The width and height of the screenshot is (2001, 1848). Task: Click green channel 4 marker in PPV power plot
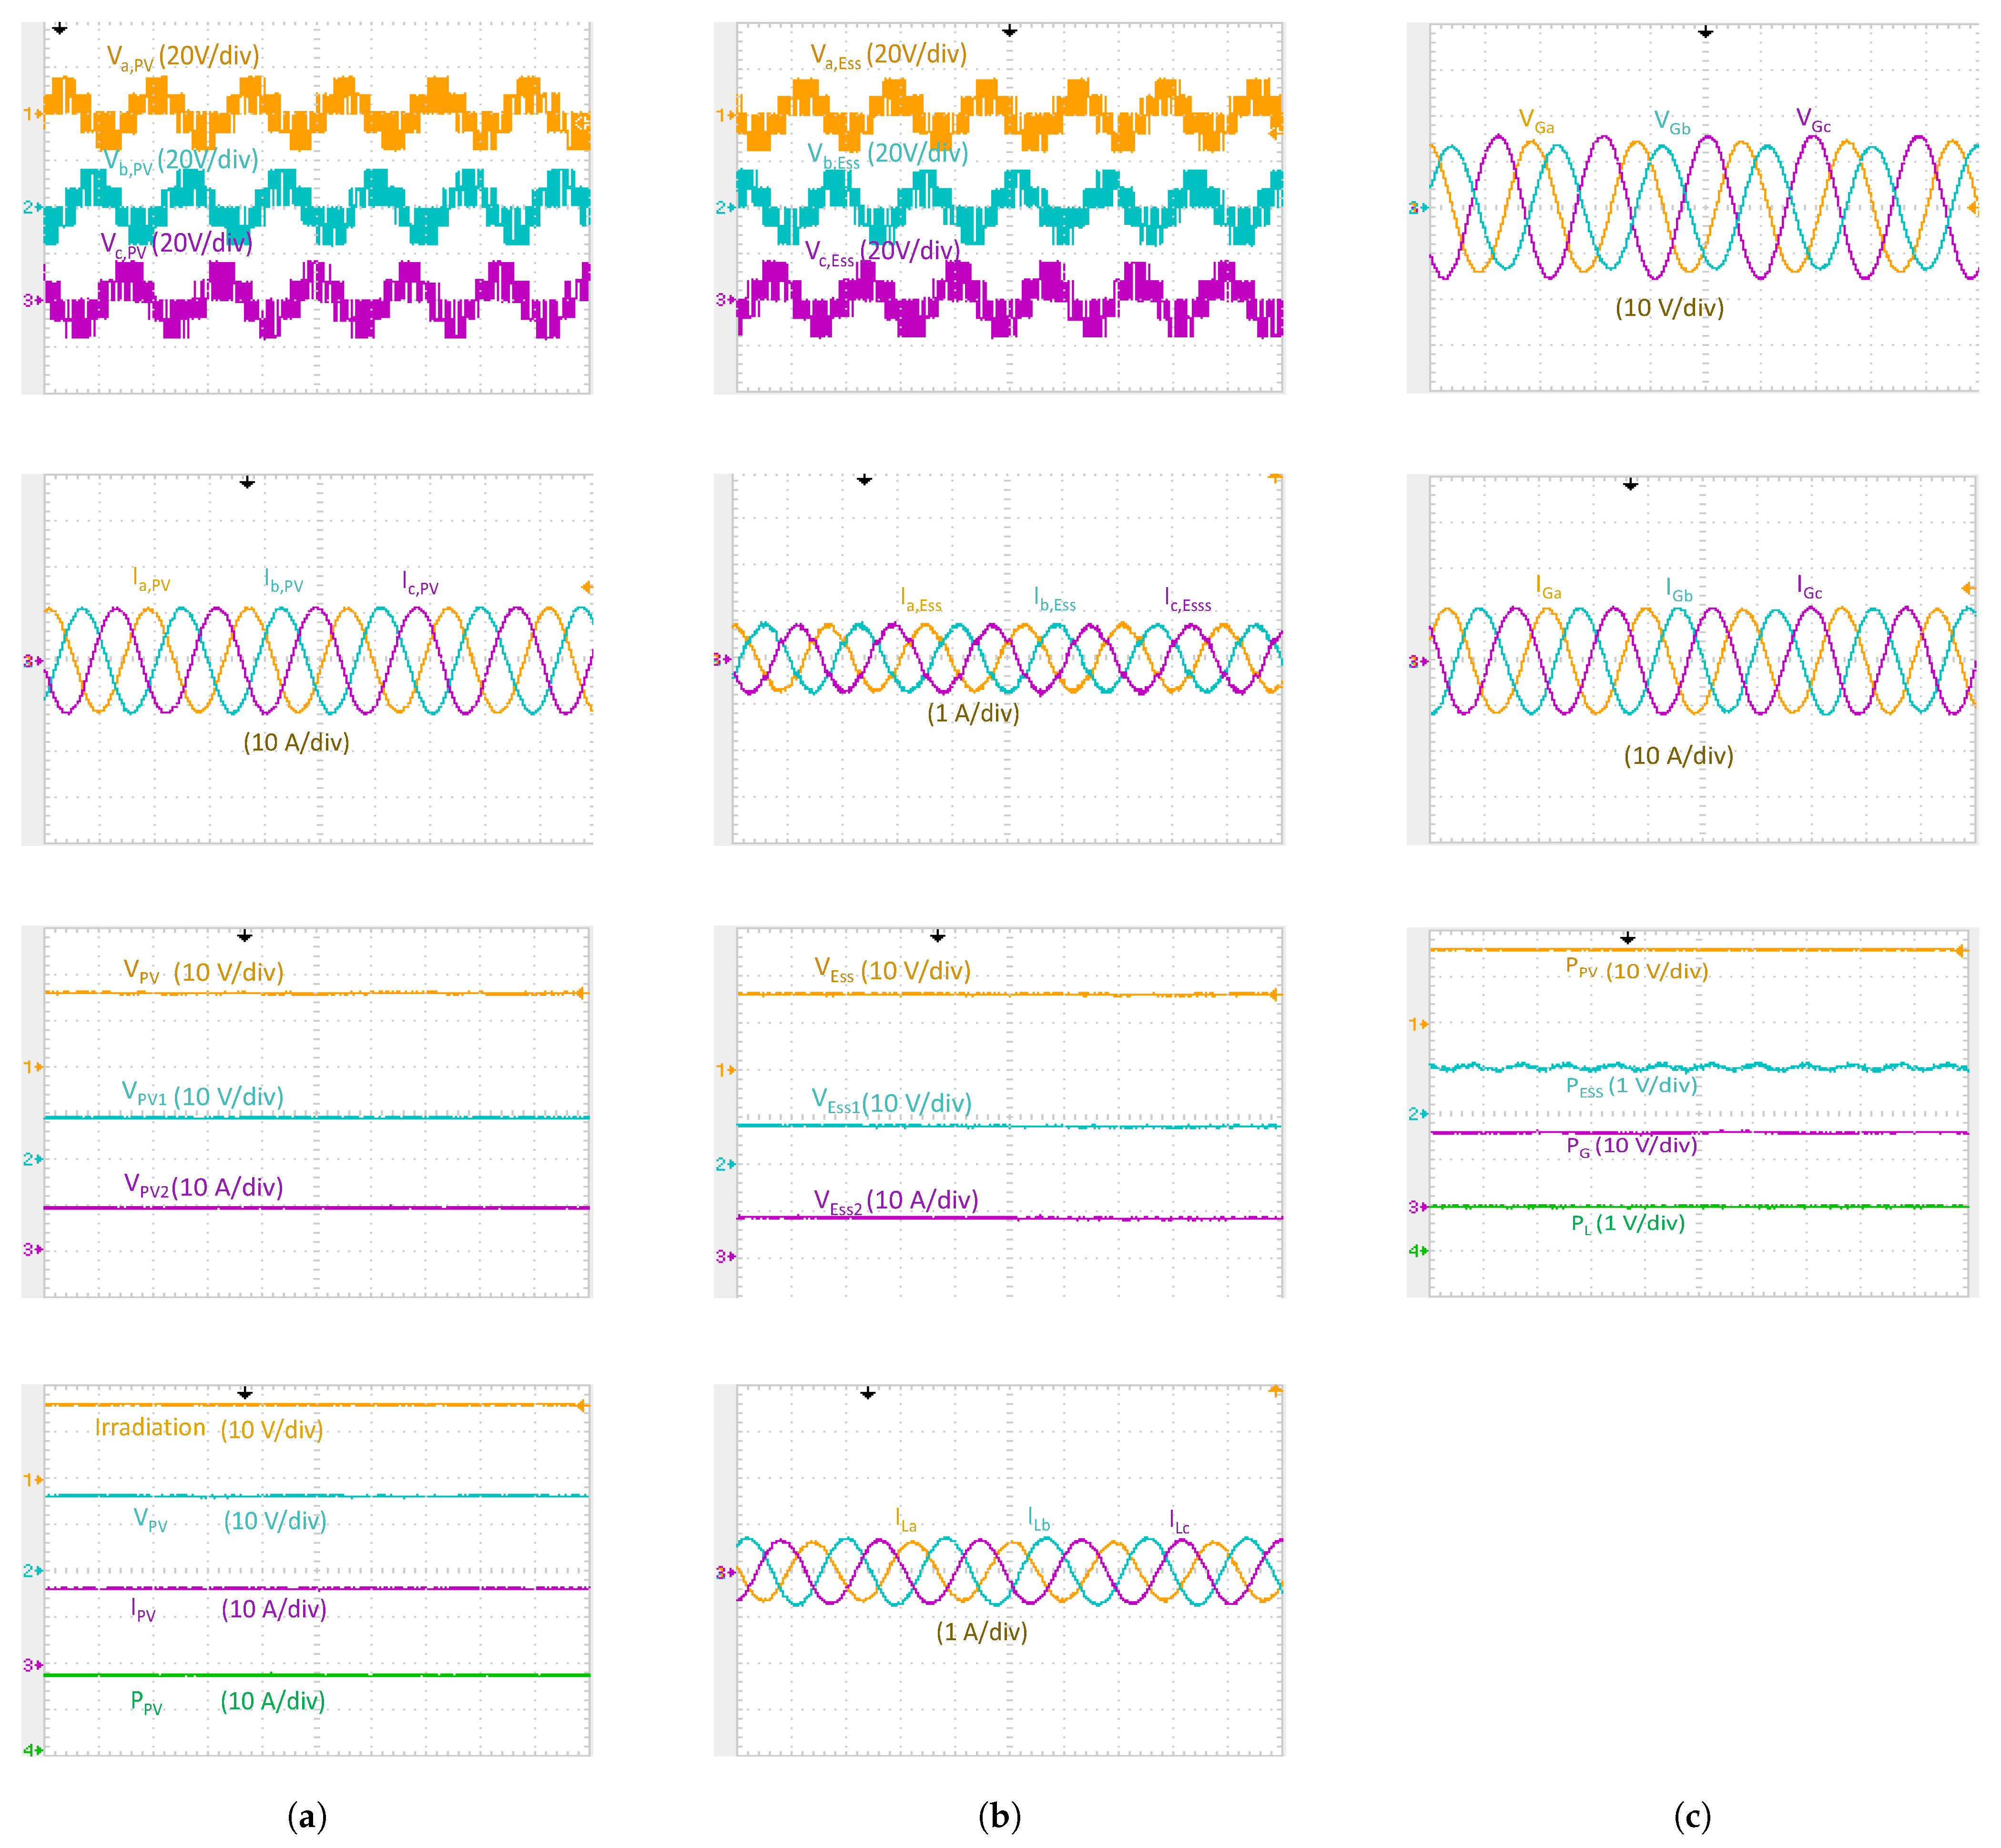click(1418, 1250)
